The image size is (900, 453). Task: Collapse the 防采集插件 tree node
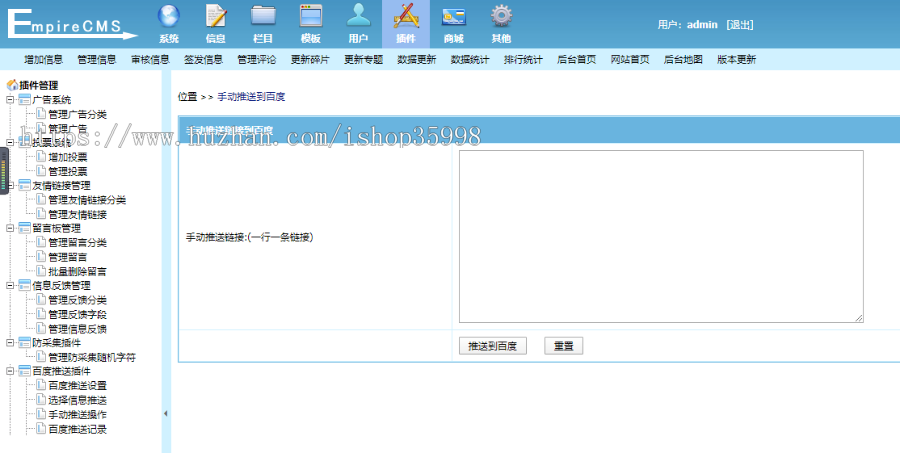coord(10,343)
